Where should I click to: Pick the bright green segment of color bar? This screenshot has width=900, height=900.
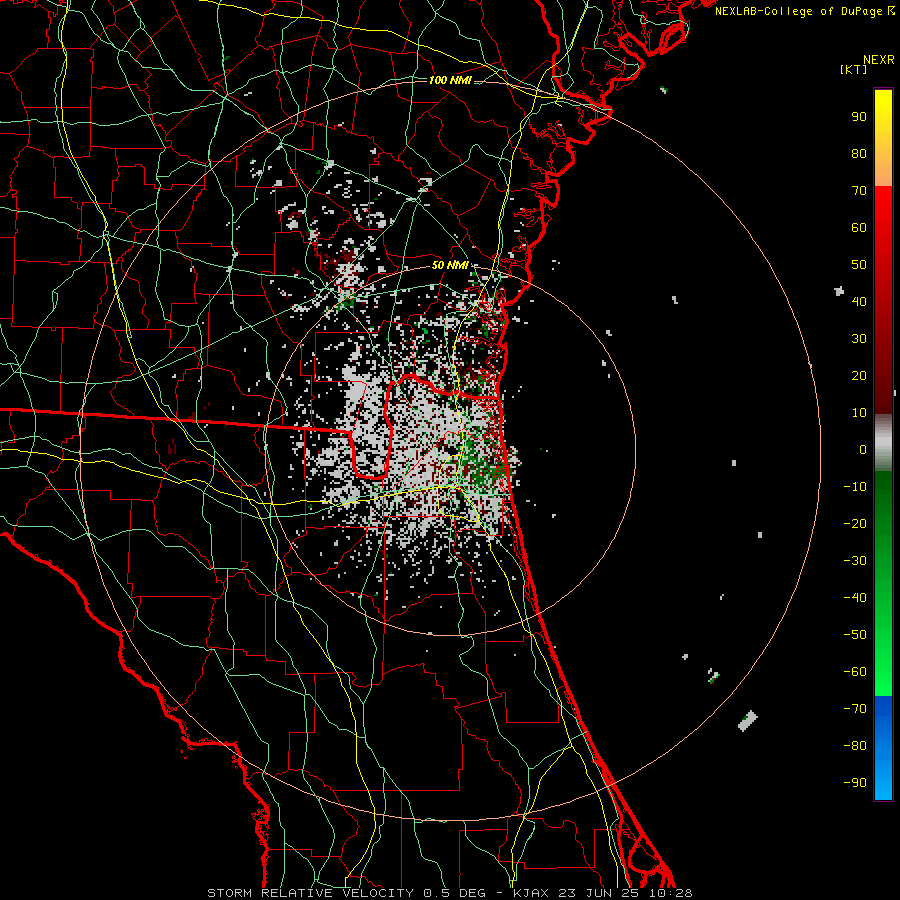click(x=883, y=649)
